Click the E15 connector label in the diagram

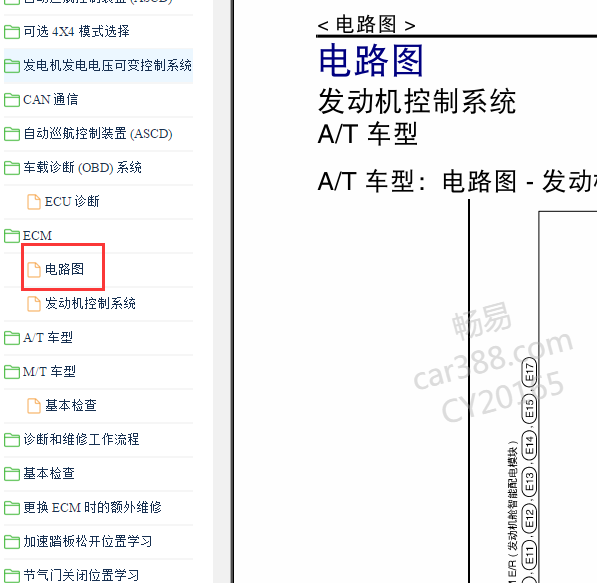click(529, 409)
